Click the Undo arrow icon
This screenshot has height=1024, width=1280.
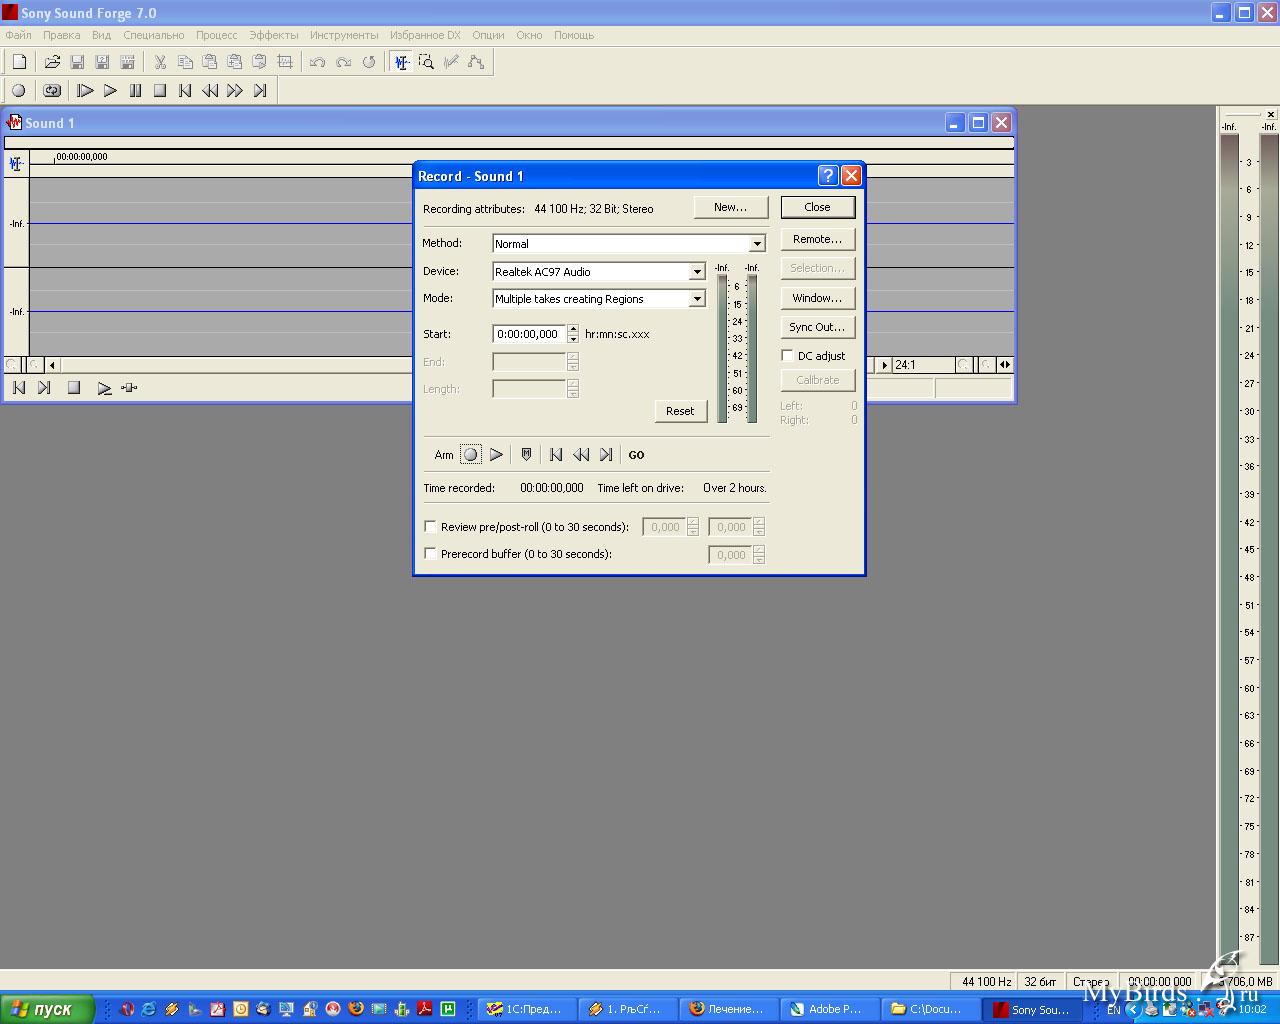318,62
